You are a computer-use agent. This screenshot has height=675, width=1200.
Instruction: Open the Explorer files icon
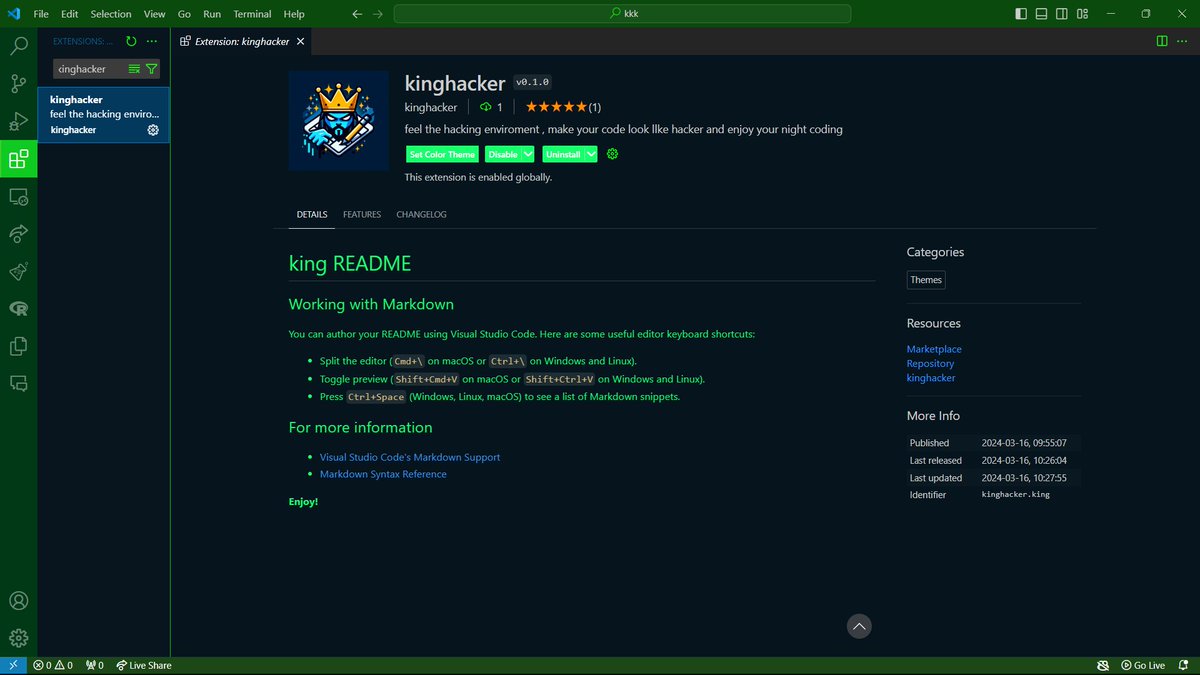(x=18, y=346)
